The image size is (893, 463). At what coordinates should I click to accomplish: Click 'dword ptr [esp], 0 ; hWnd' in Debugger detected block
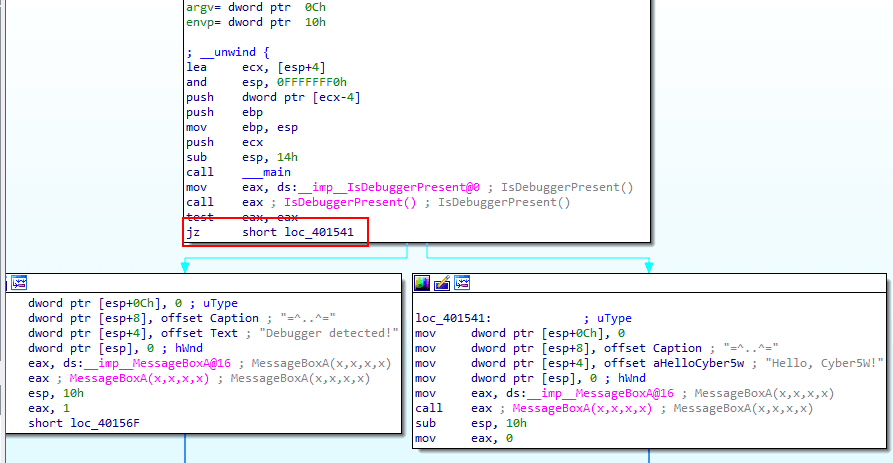tap(116, 348)
